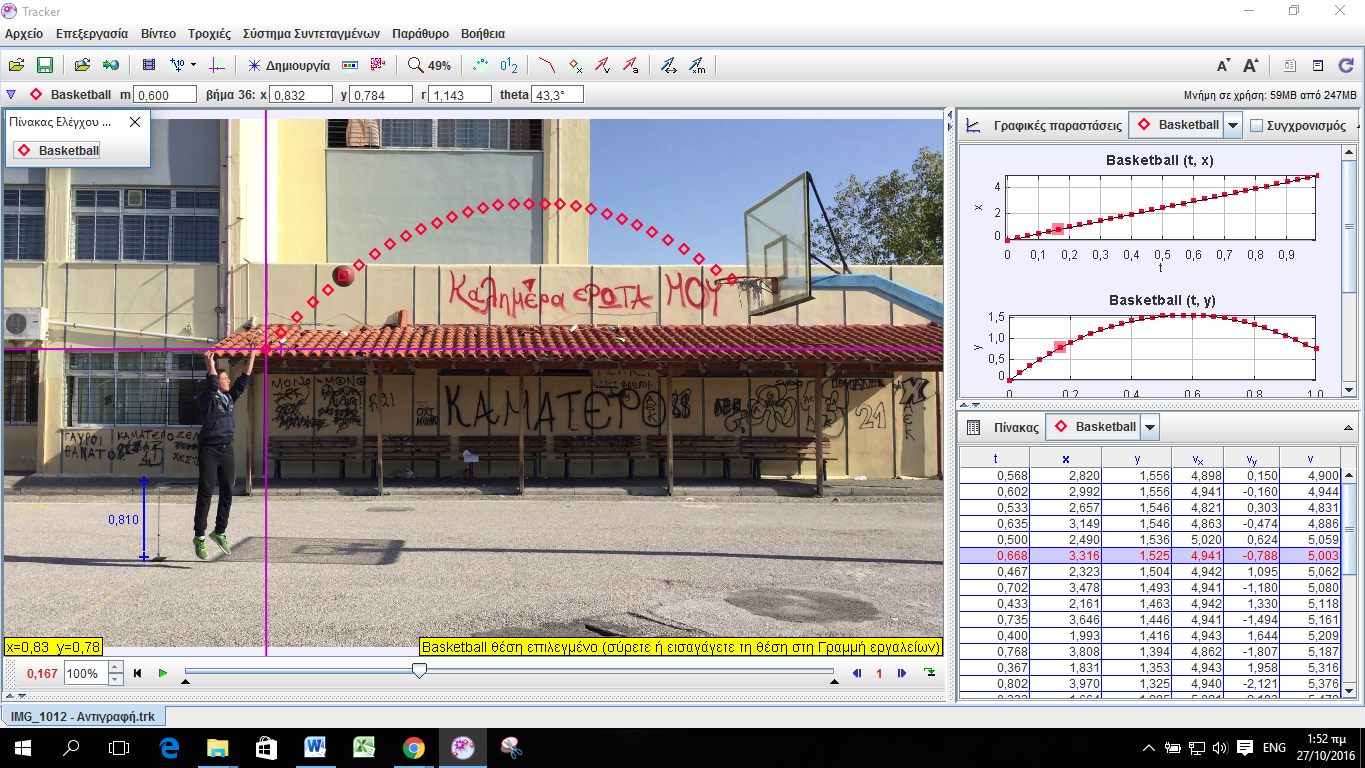Click the red 0,167 time readout

(42, 673)
